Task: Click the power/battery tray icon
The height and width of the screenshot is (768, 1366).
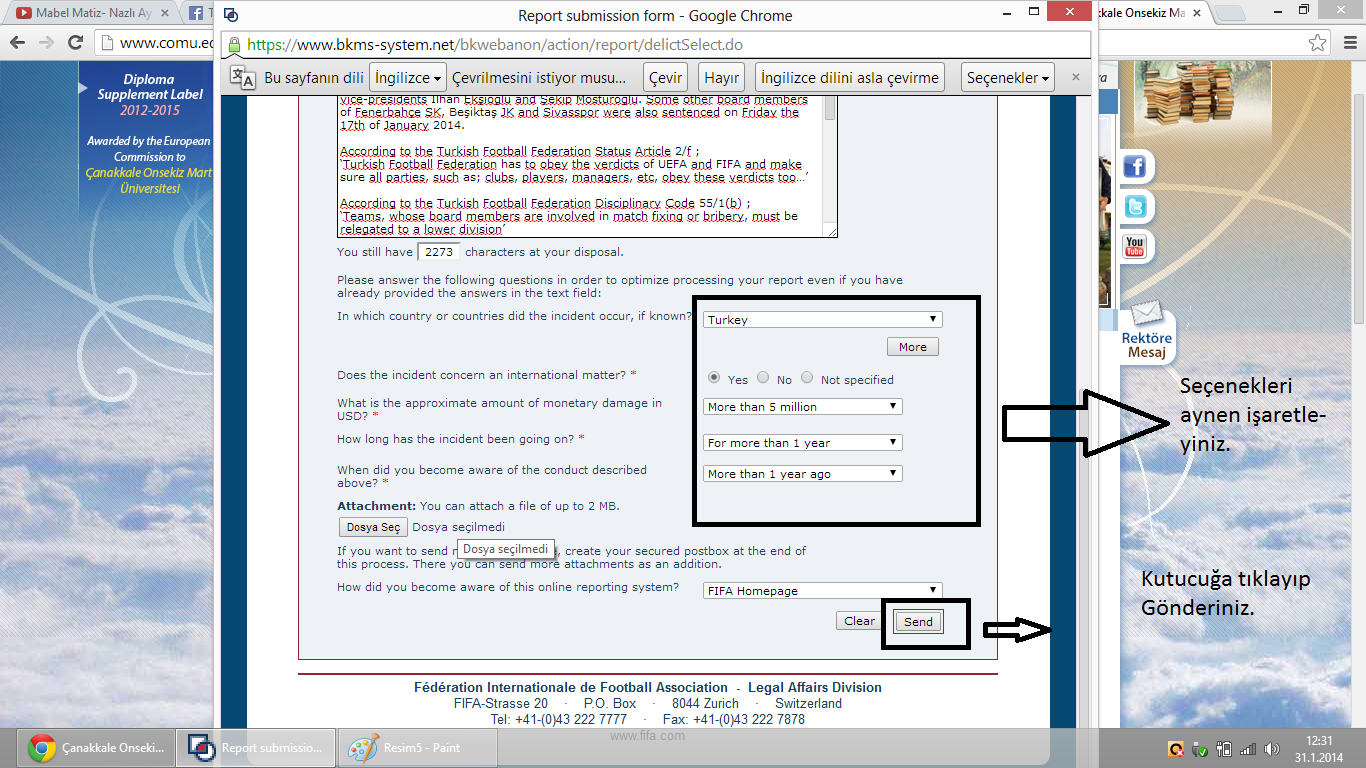Action: pos(1224,749)
